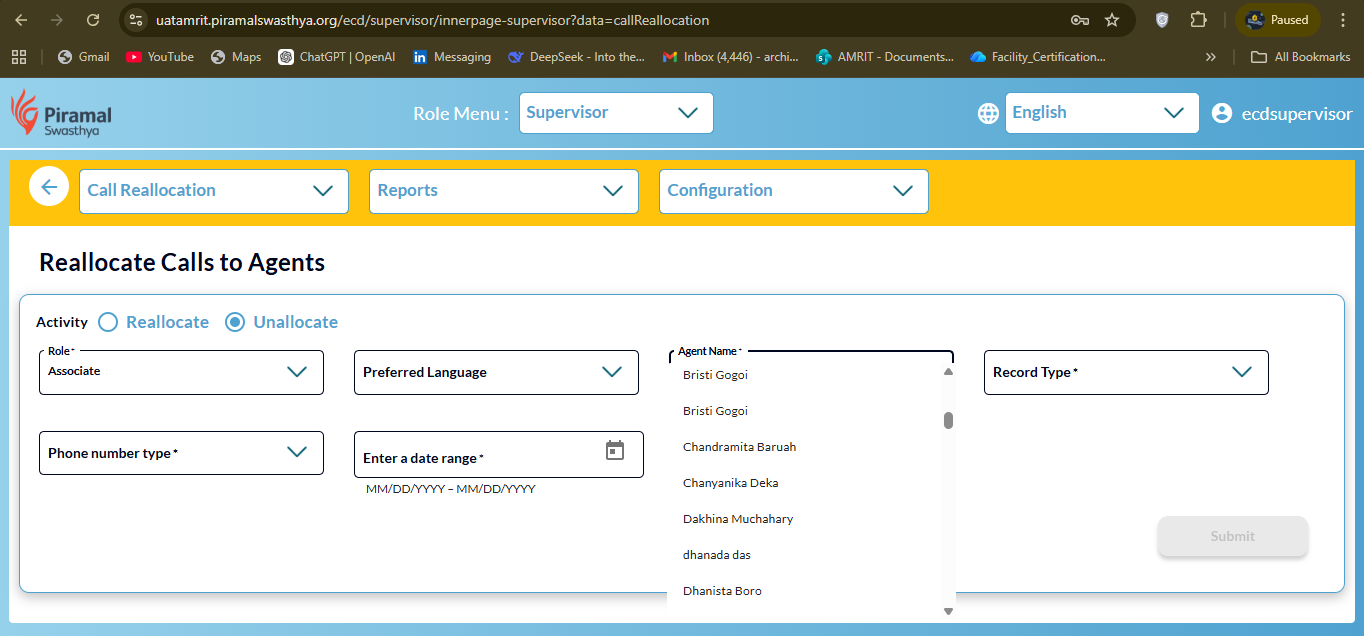Viewport: 1364px width, 636px height.
Task: Open the Phone number type dropdown
Action: click(181, 453)
